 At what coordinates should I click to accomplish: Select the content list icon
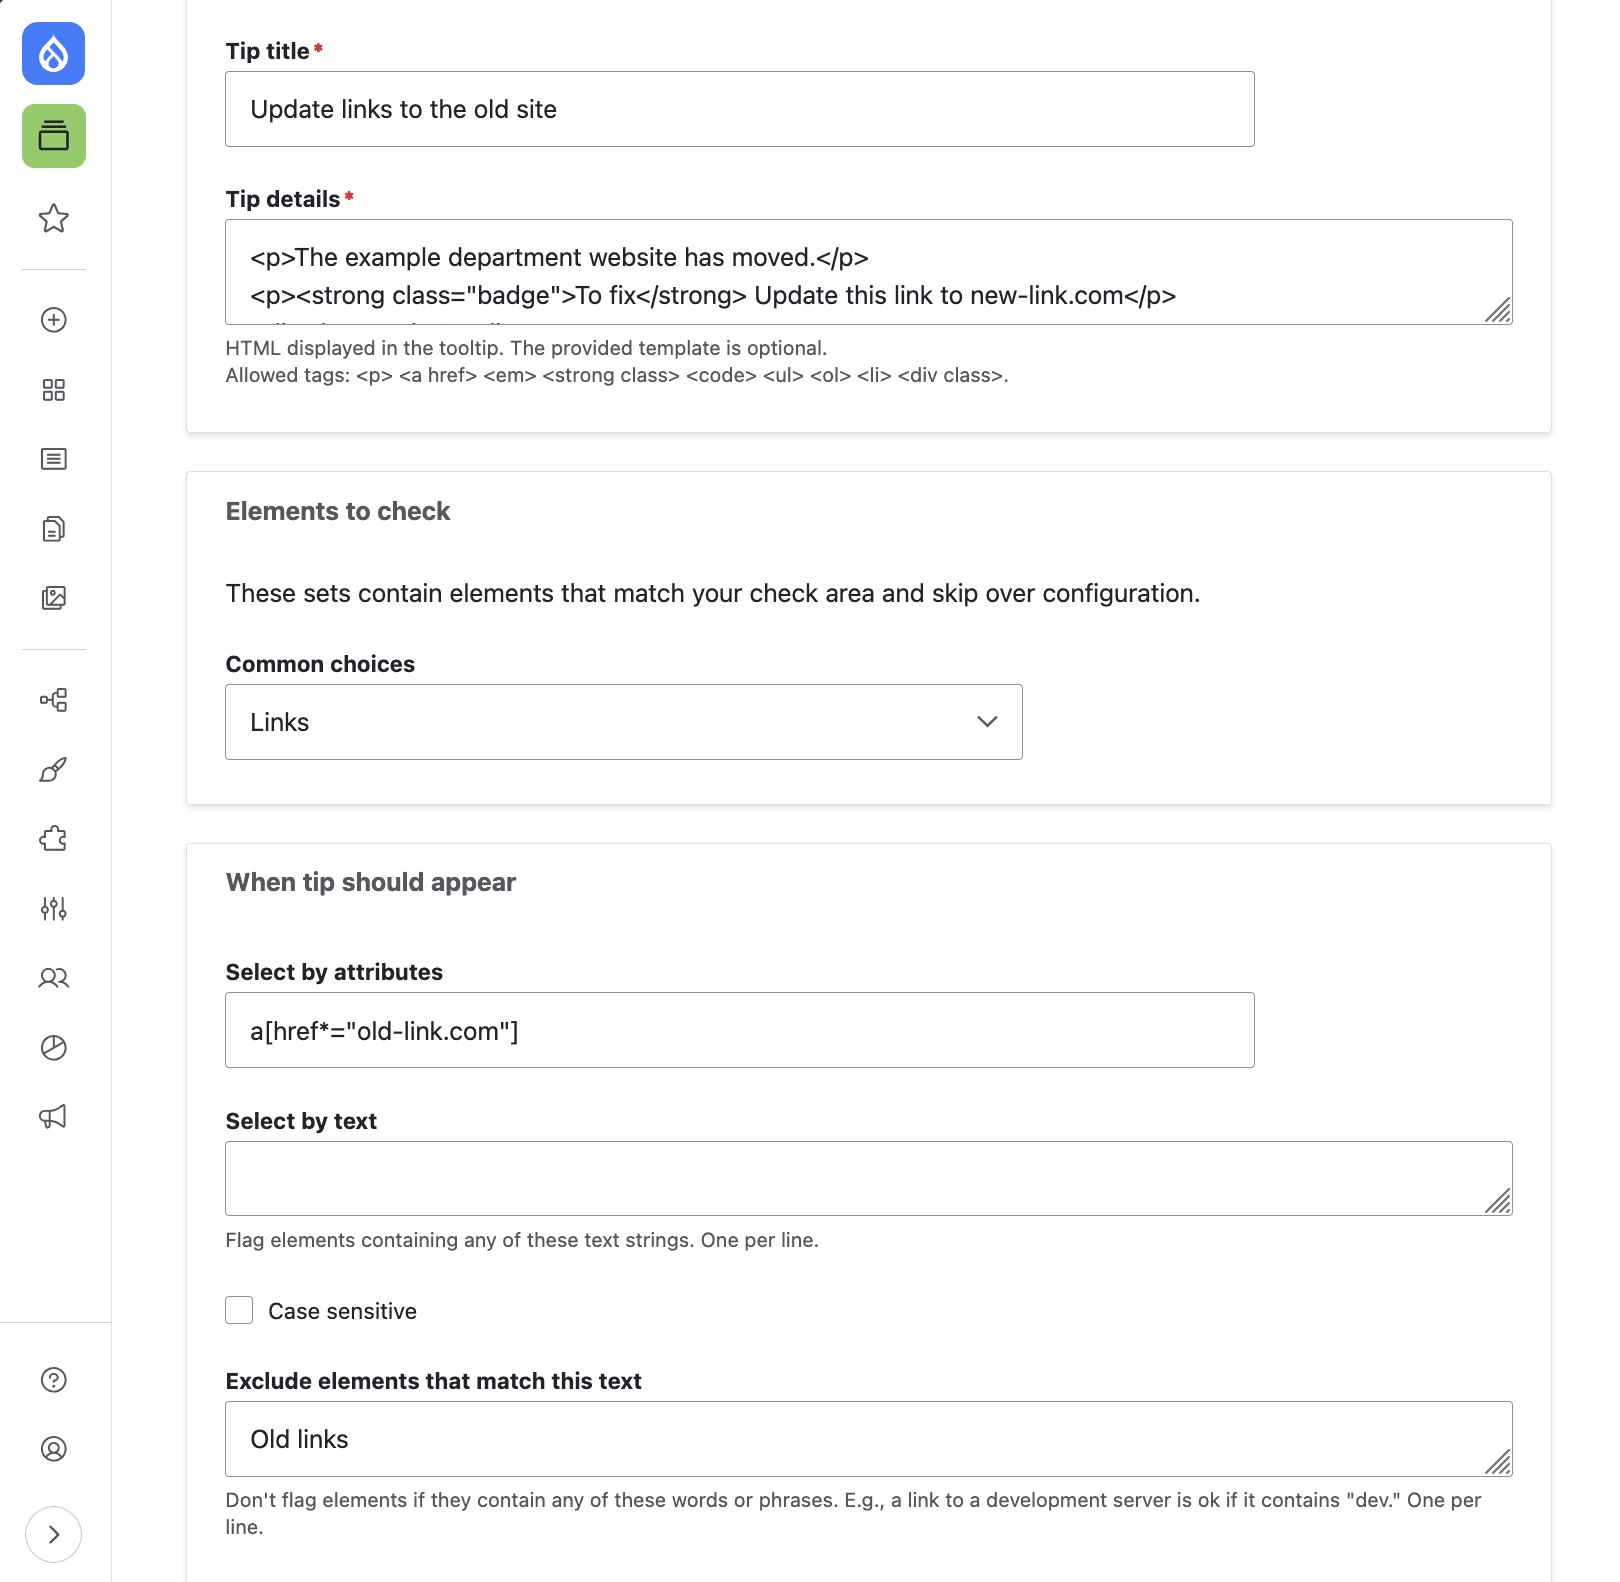(x=54, y=459)
